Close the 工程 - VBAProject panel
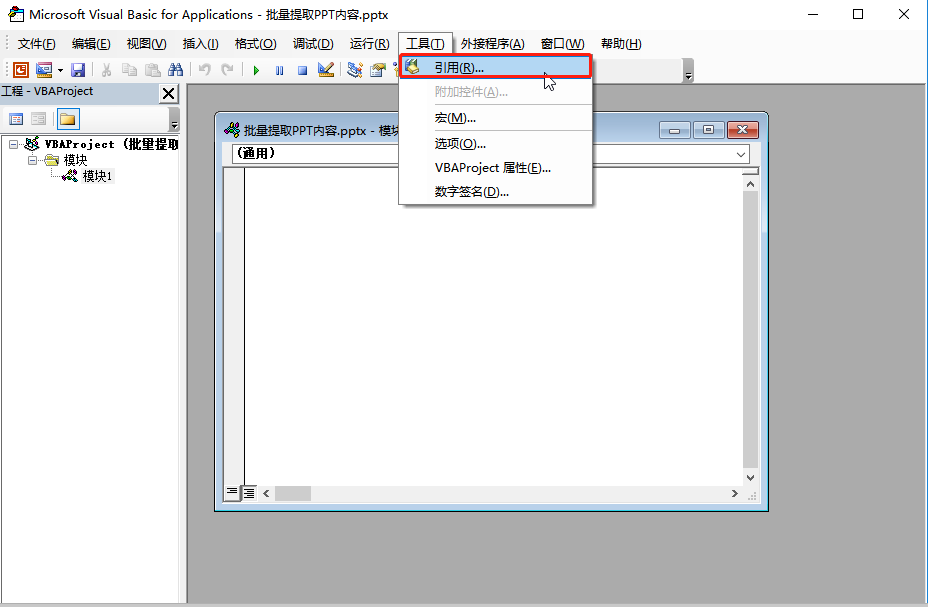This screenshot has height=607, width=928. pos(169,93)
